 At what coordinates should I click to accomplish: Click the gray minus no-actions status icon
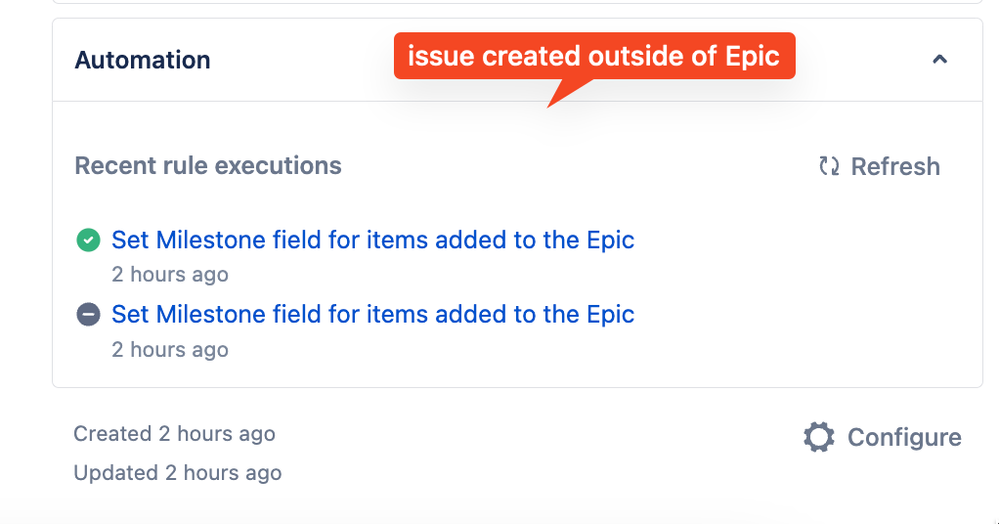[x=89, y=314]
